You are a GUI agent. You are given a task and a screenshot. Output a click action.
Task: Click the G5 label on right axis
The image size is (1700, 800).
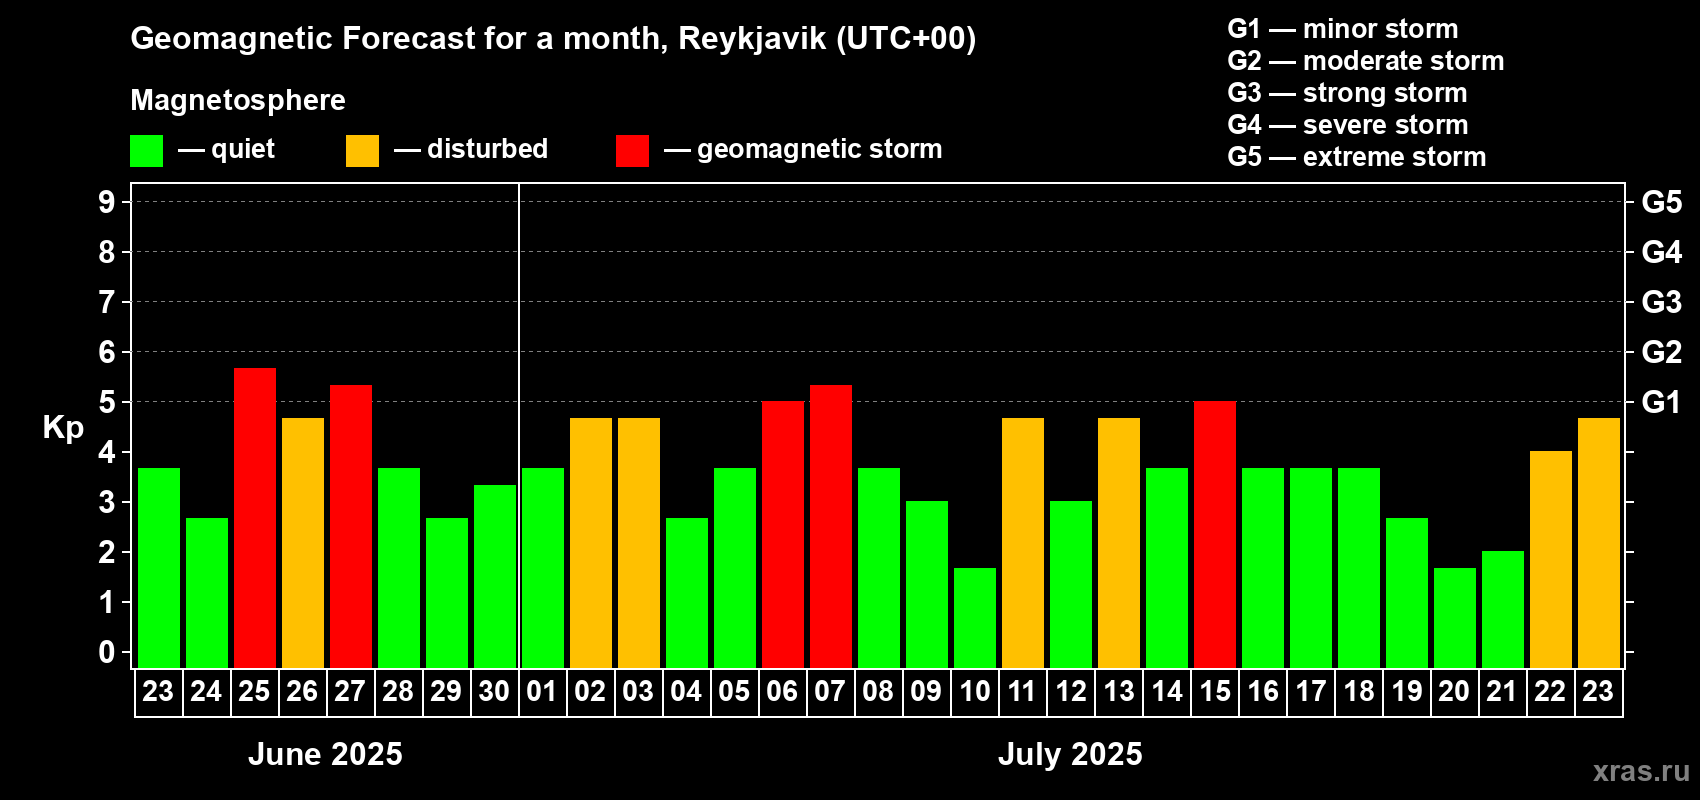(x=1662, y=202)
